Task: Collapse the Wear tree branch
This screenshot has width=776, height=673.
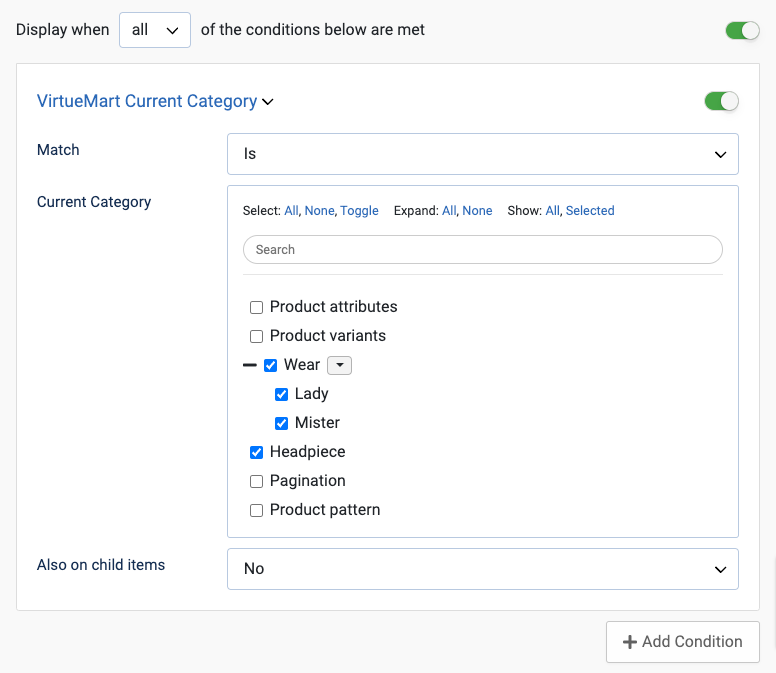Action: click(249, 365)
